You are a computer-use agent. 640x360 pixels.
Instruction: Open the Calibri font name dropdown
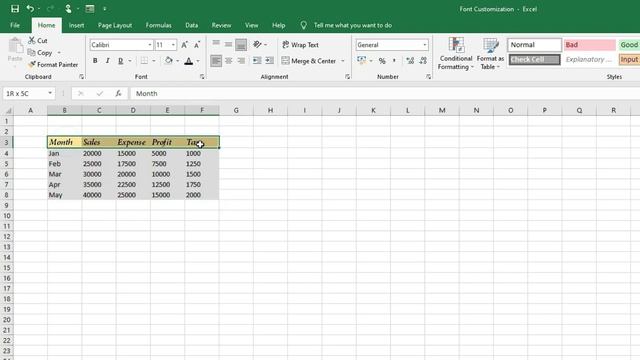pyautogui.click(x=150, y=45)
